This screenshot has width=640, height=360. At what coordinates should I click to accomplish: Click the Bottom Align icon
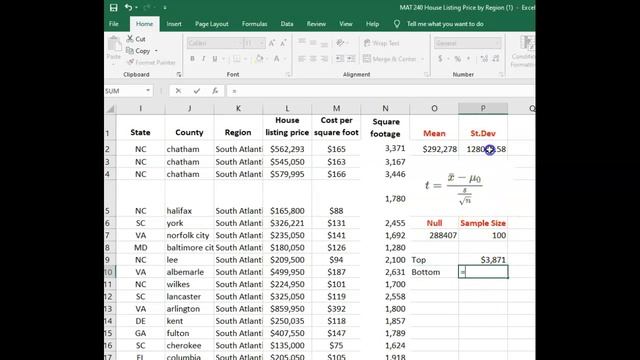click(x=324, y=43)
